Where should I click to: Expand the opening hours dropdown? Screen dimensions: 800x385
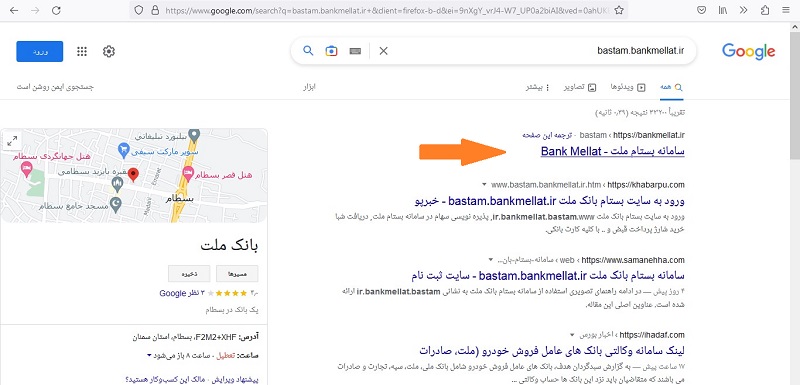(149, 355)
